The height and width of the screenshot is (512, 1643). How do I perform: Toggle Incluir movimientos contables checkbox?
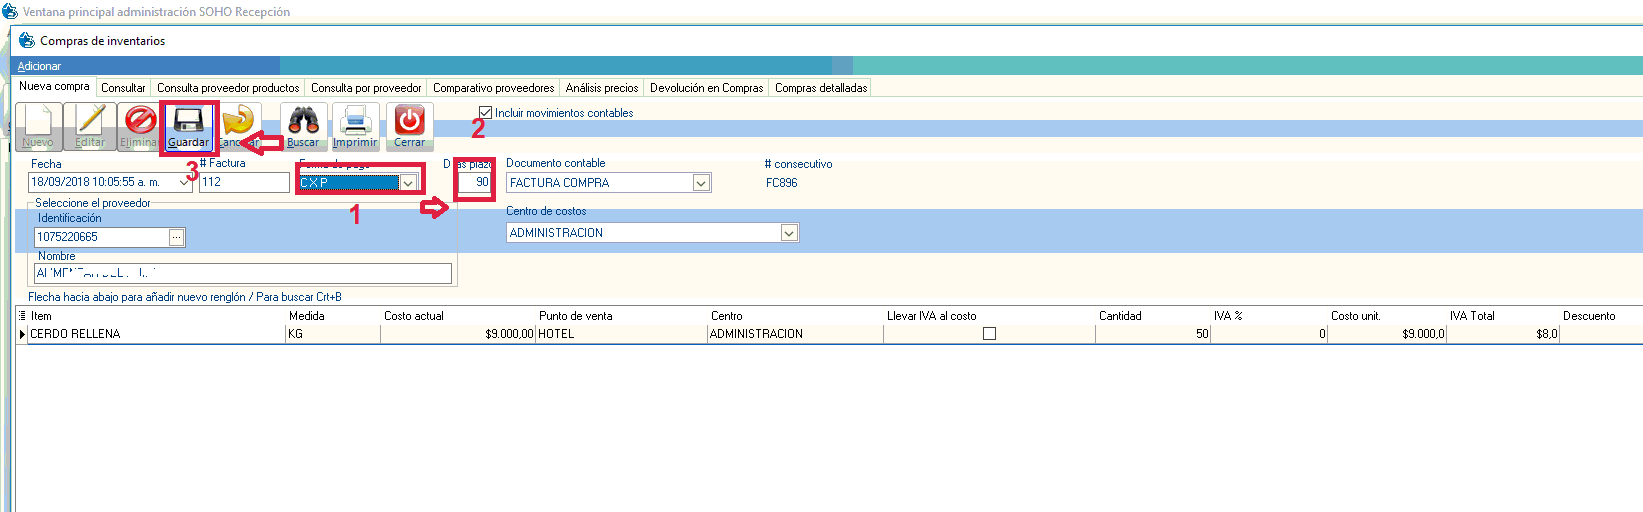click(486, 113)
